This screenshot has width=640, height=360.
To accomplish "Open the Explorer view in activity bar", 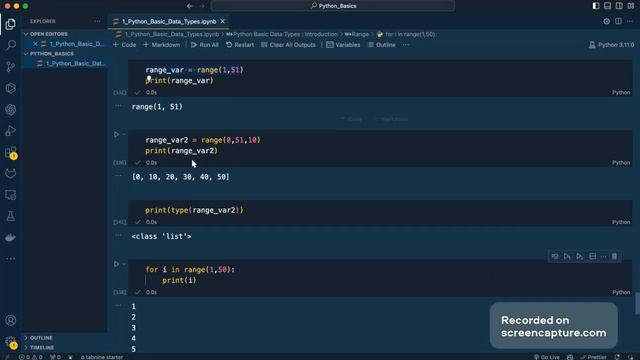I will (11, 24).
